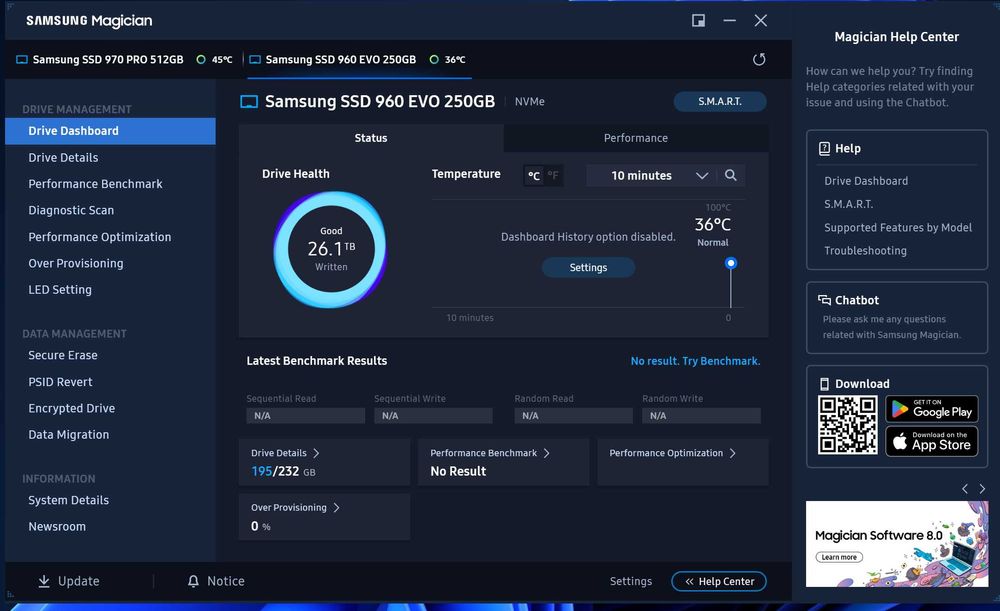Click the Sequential Read N/A field
Image resolution: width=1000 pixels, height=611 pixels.
[305, 416]
